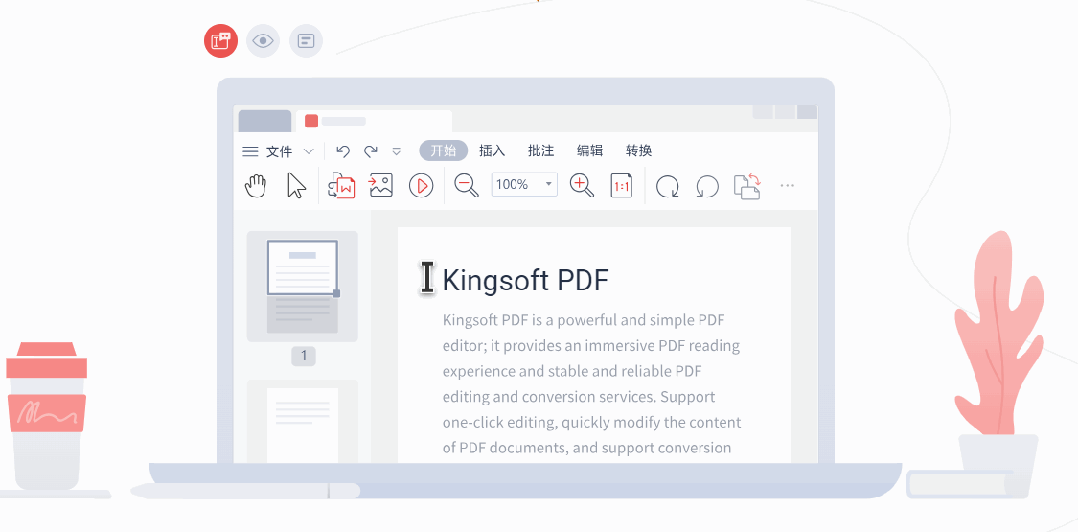Click the rotate document pages icon
The image size is (1078, 532).
click(747, 186)
